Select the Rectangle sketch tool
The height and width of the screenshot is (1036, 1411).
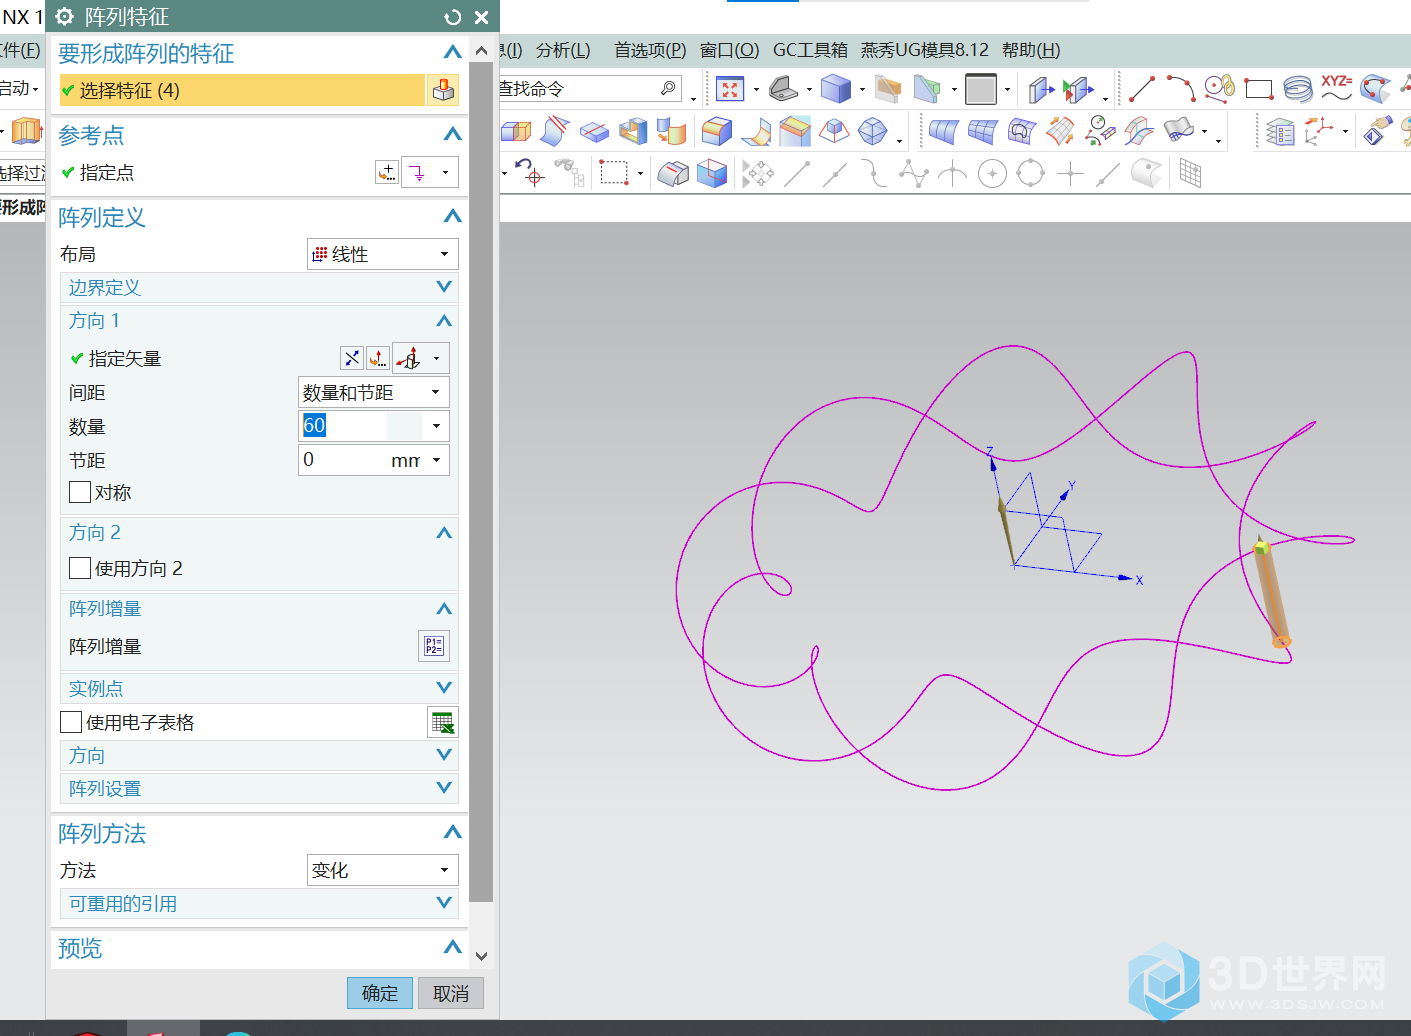(x=1259, y=89)
